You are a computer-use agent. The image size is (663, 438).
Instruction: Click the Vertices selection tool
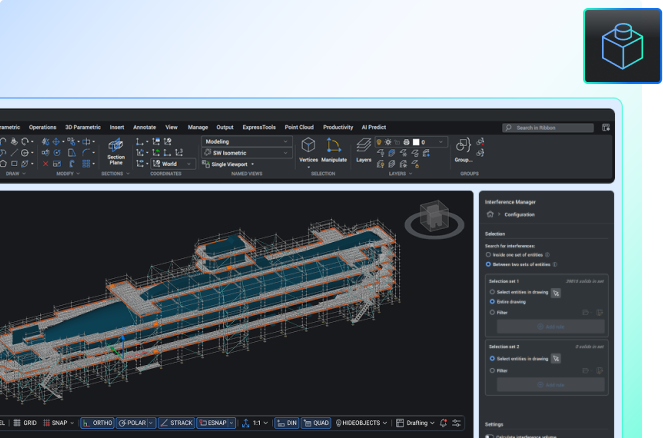(x=308, y=150)
